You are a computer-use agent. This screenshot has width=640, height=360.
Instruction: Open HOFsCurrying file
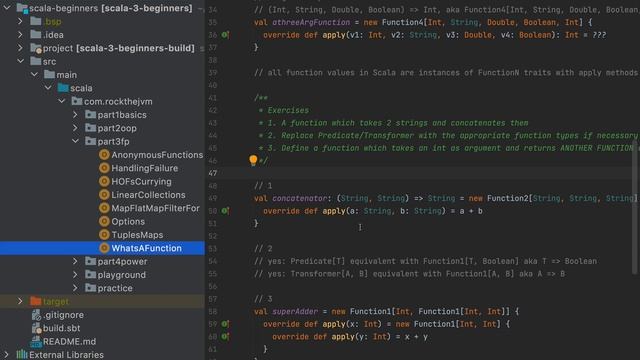141,181
